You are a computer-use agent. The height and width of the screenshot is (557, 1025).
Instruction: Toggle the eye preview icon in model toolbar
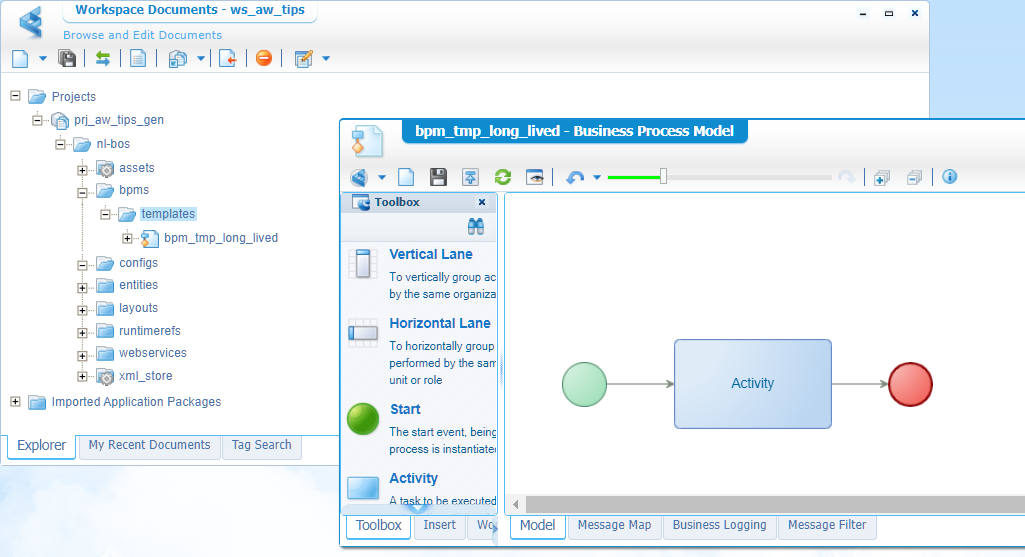536,177
